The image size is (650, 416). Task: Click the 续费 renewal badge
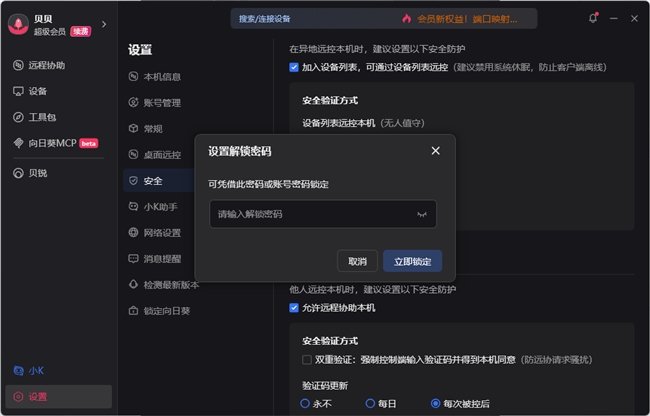point(80,31)
